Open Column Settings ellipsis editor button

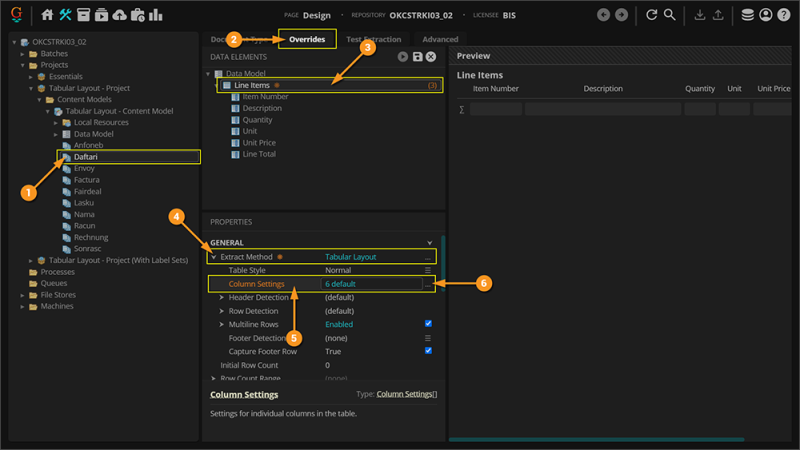[x=428, y=284]
